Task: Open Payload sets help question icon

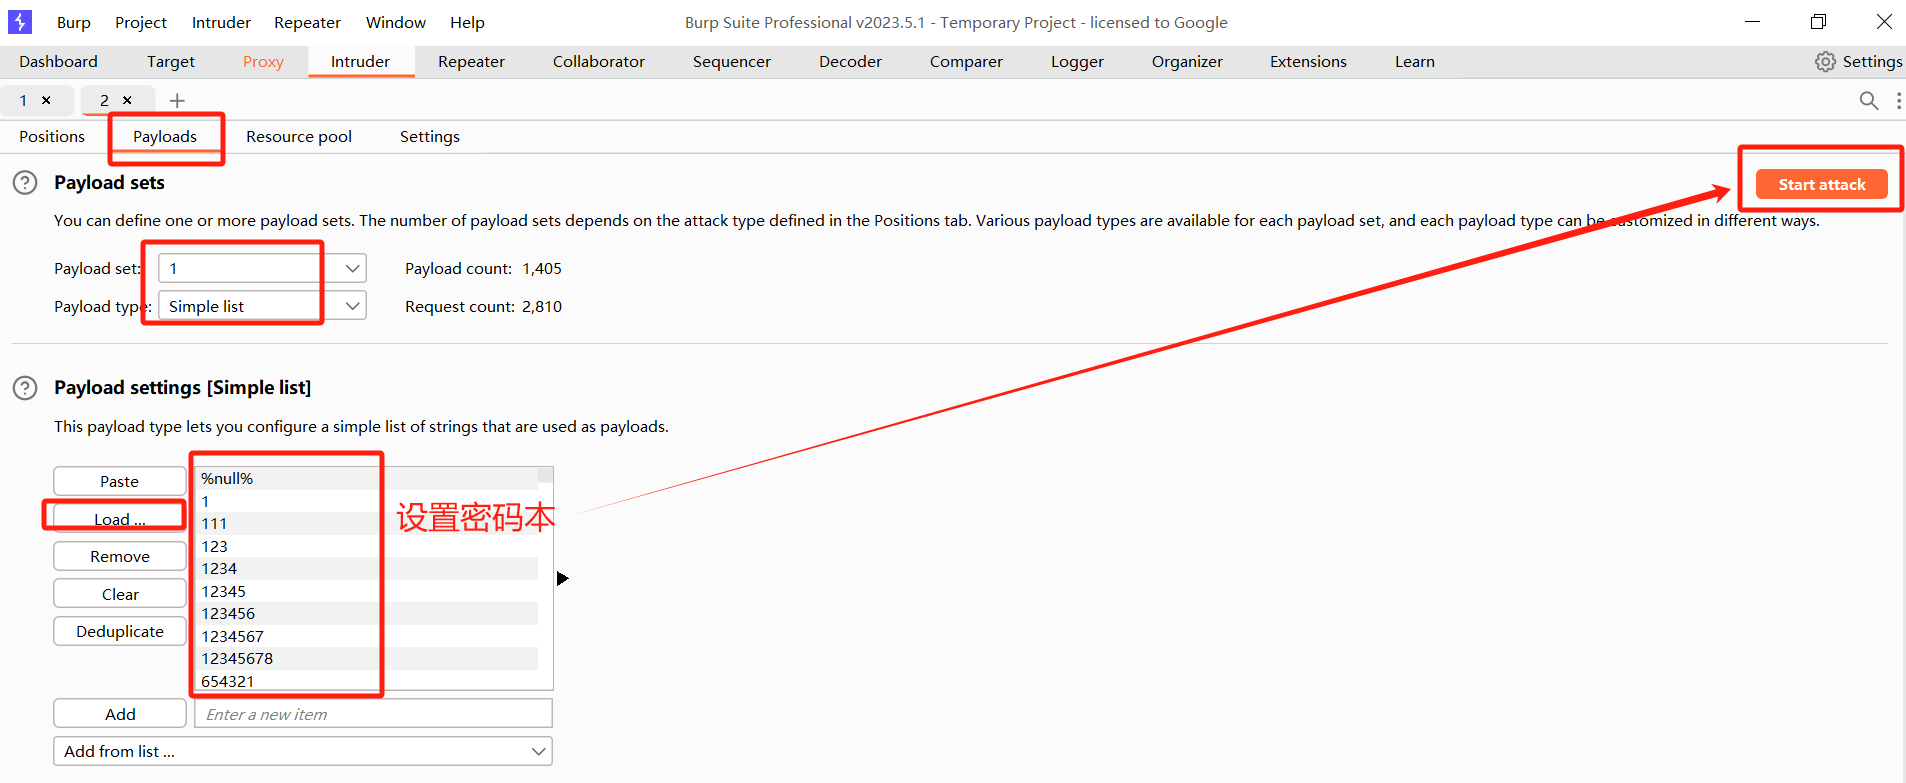Action: (x=25, y=183)
